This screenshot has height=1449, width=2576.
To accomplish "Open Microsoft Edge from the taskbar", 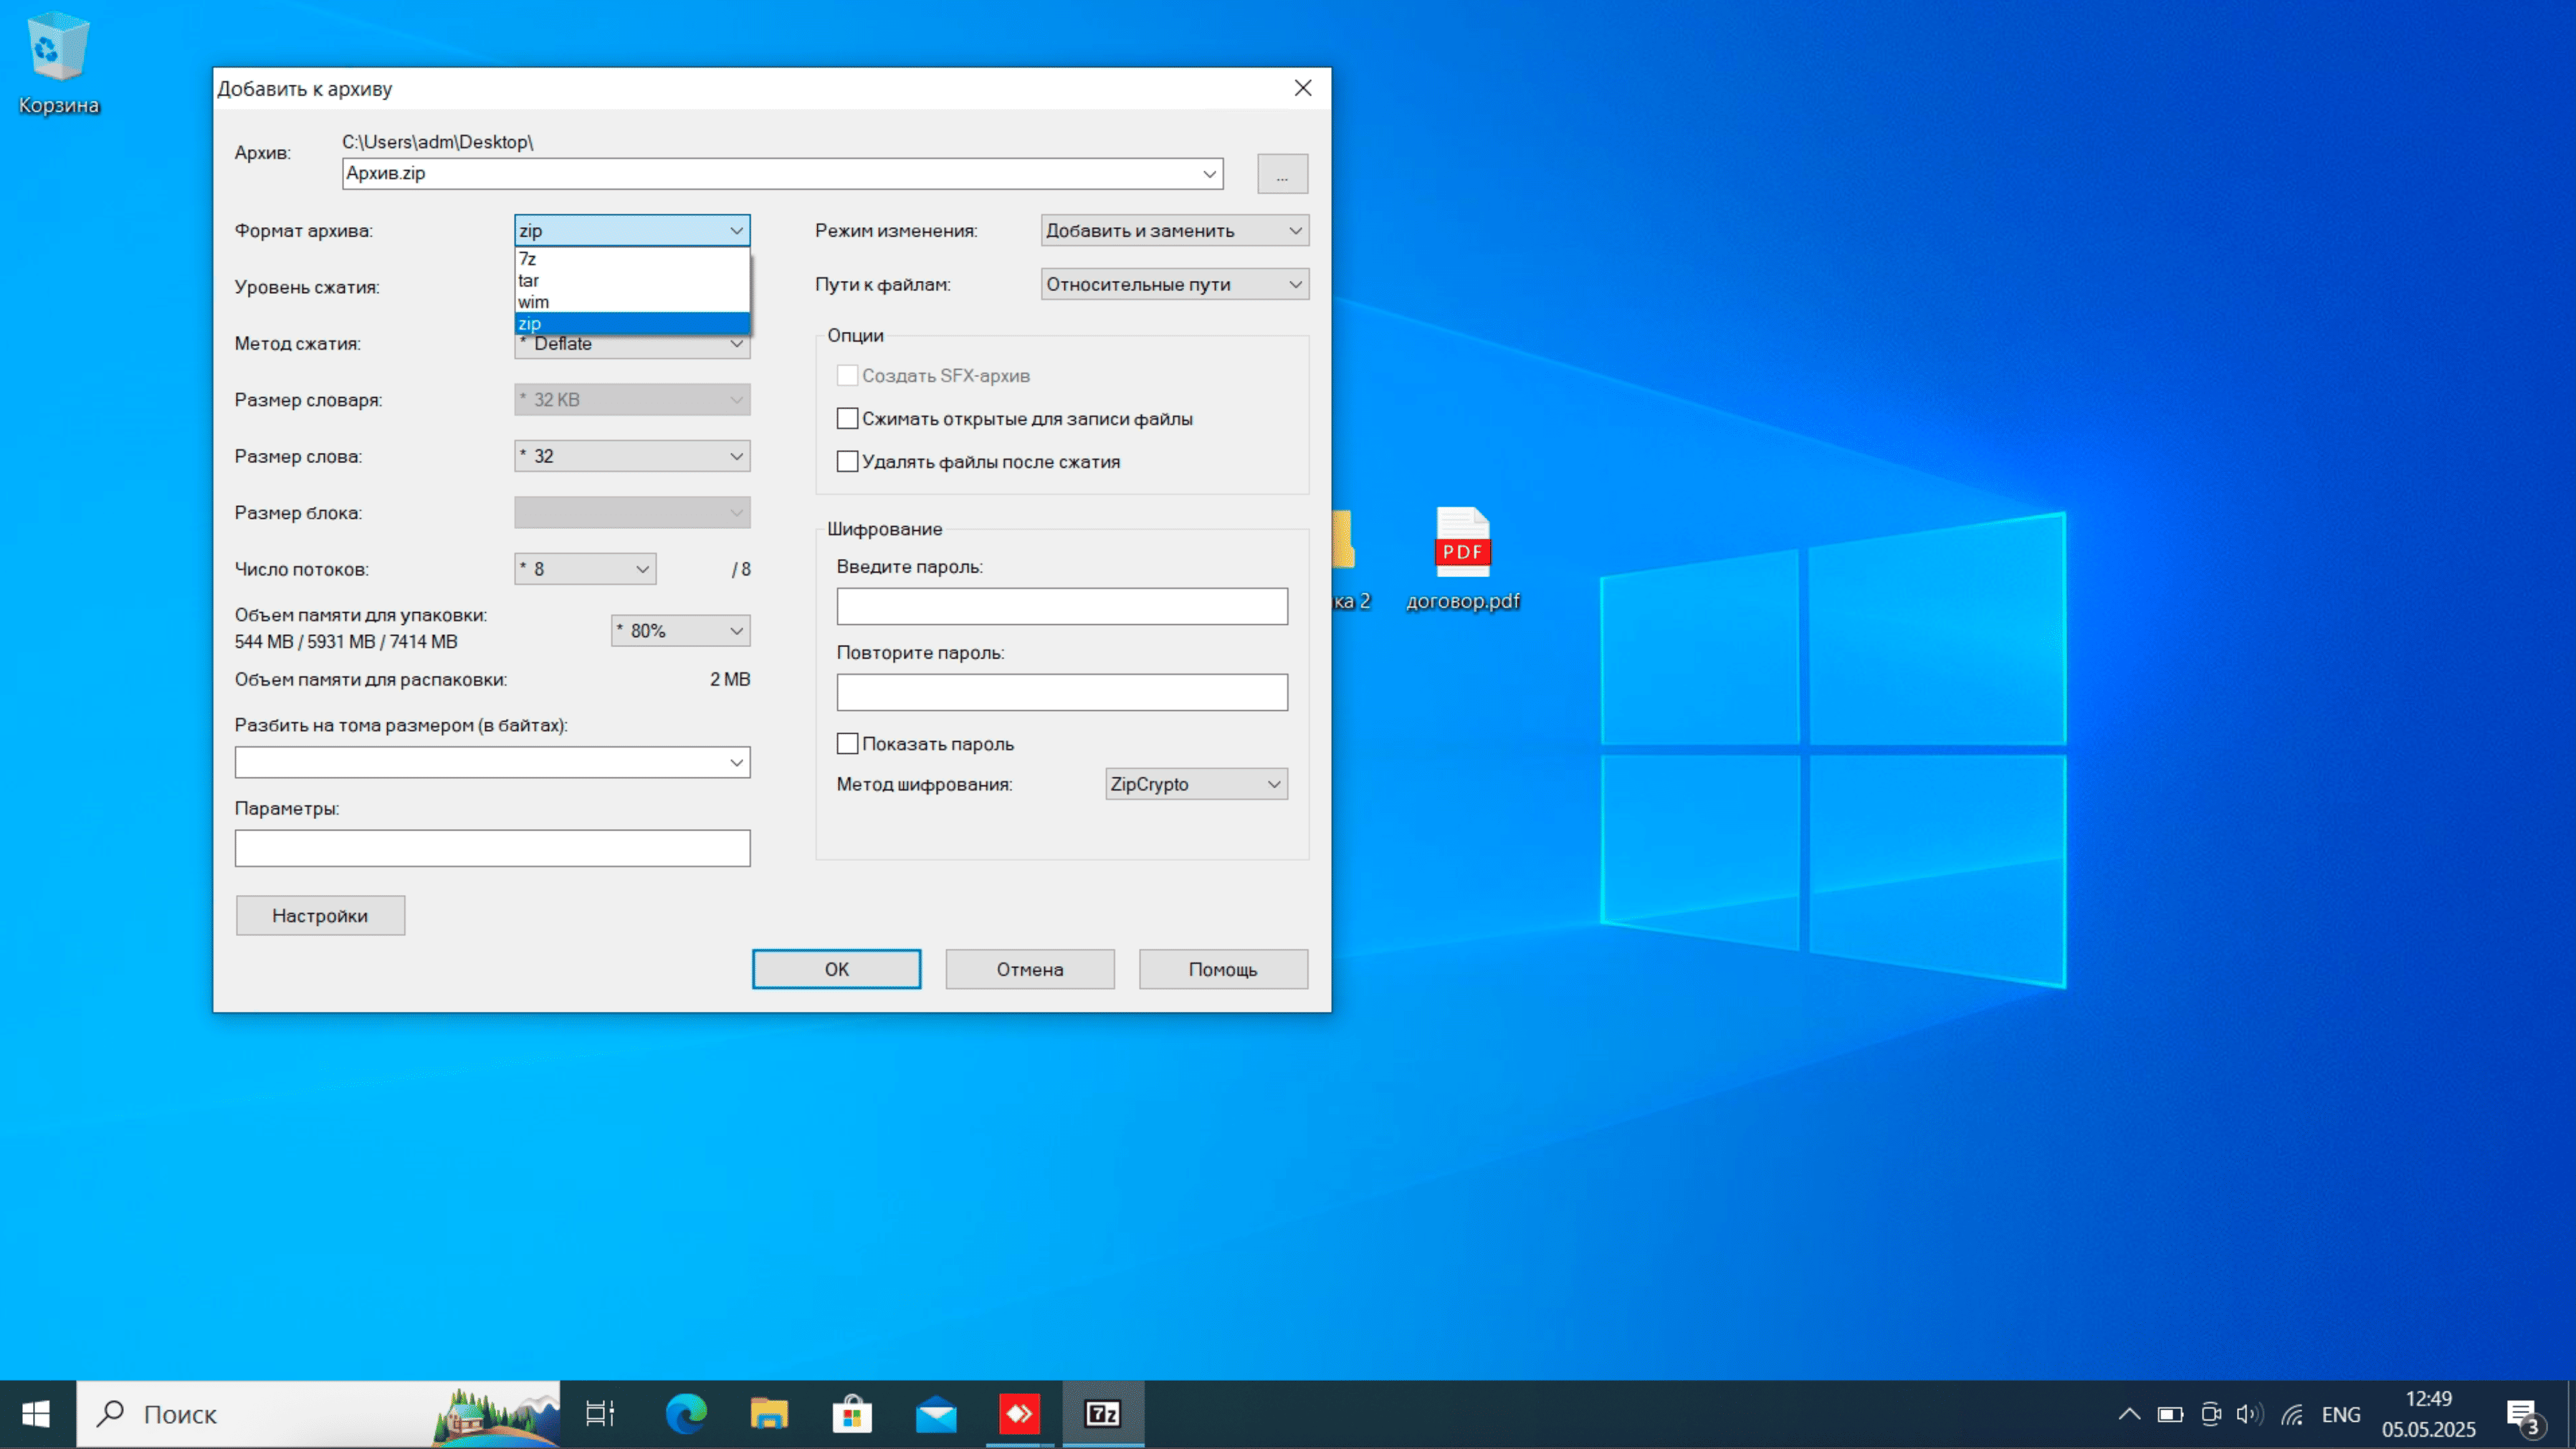I will click(x=686, y=1413).
